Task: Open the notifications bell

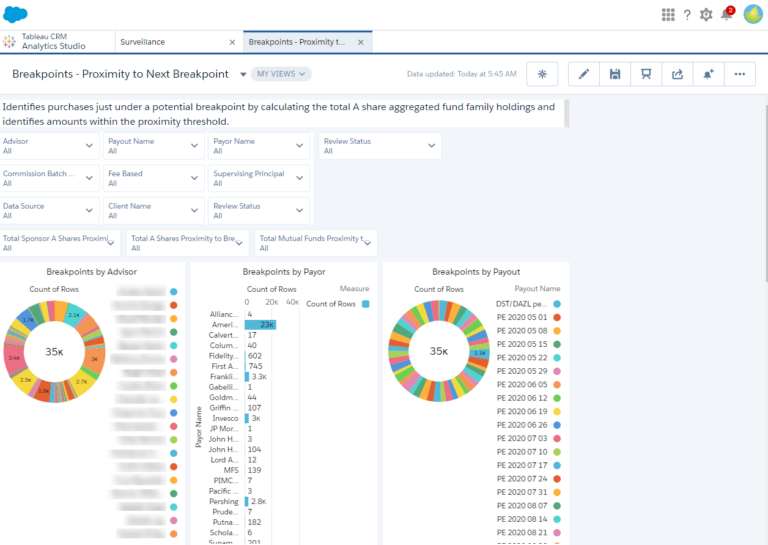Action: [727, 14]
